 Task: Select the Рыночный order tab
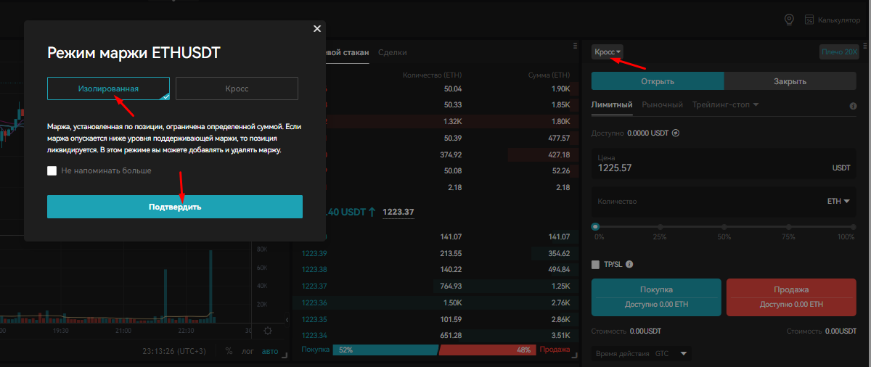662,104
